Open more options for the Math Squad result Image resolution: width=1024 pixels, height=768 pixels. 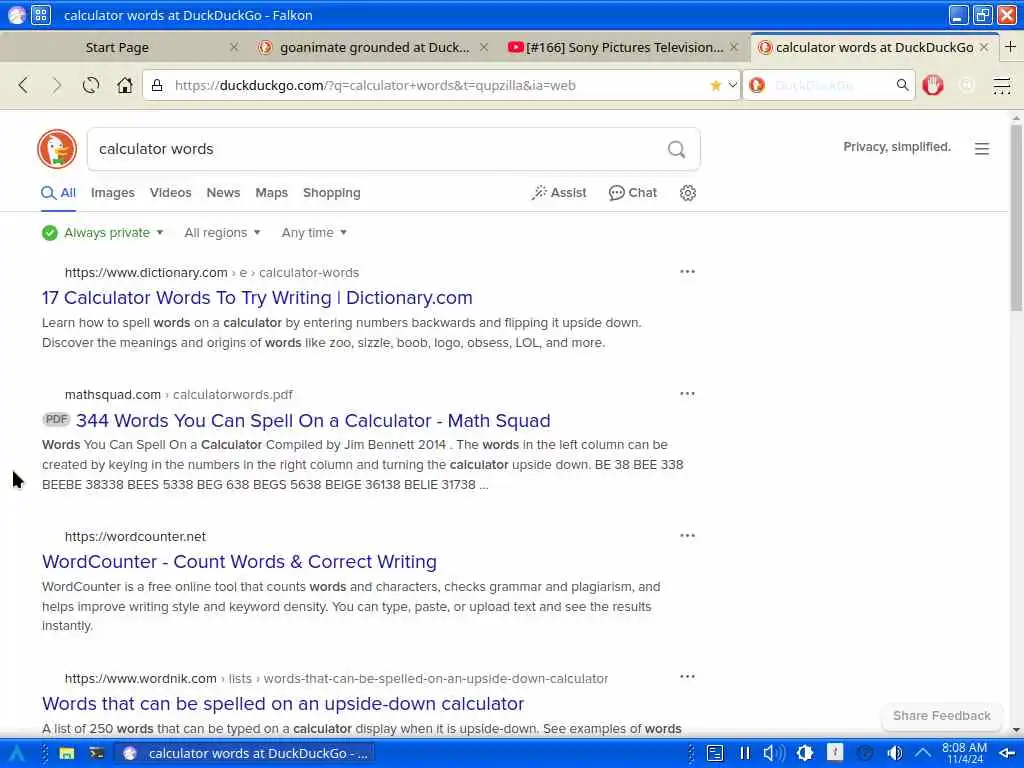point(687,394)
